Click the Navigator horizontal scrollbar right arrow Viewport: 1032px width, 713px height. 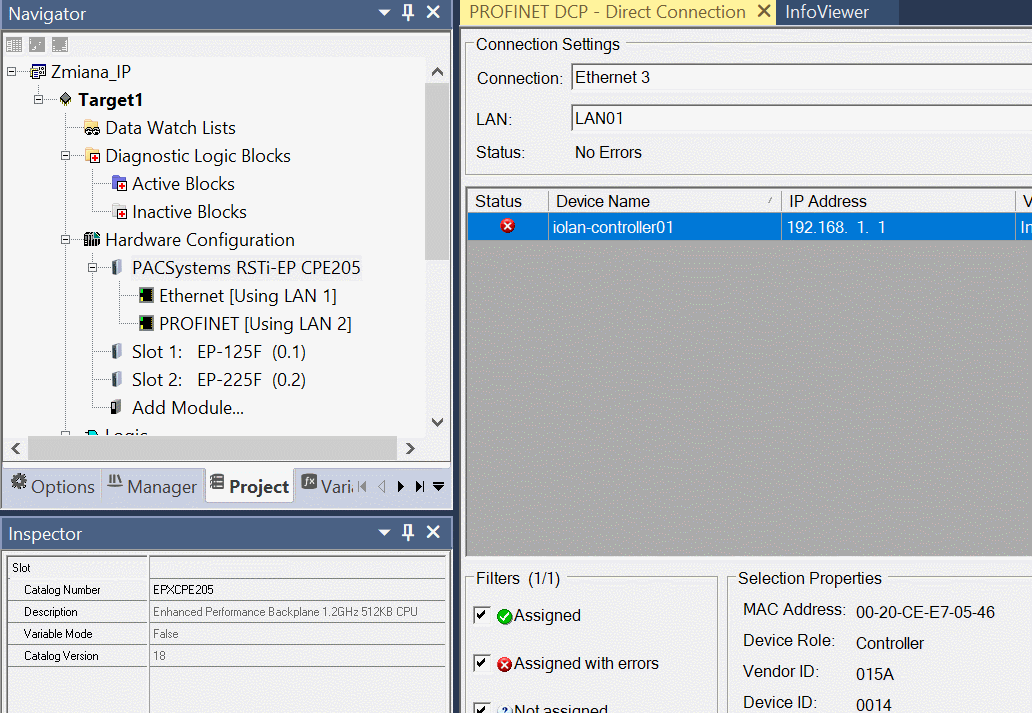coord(411,448)
